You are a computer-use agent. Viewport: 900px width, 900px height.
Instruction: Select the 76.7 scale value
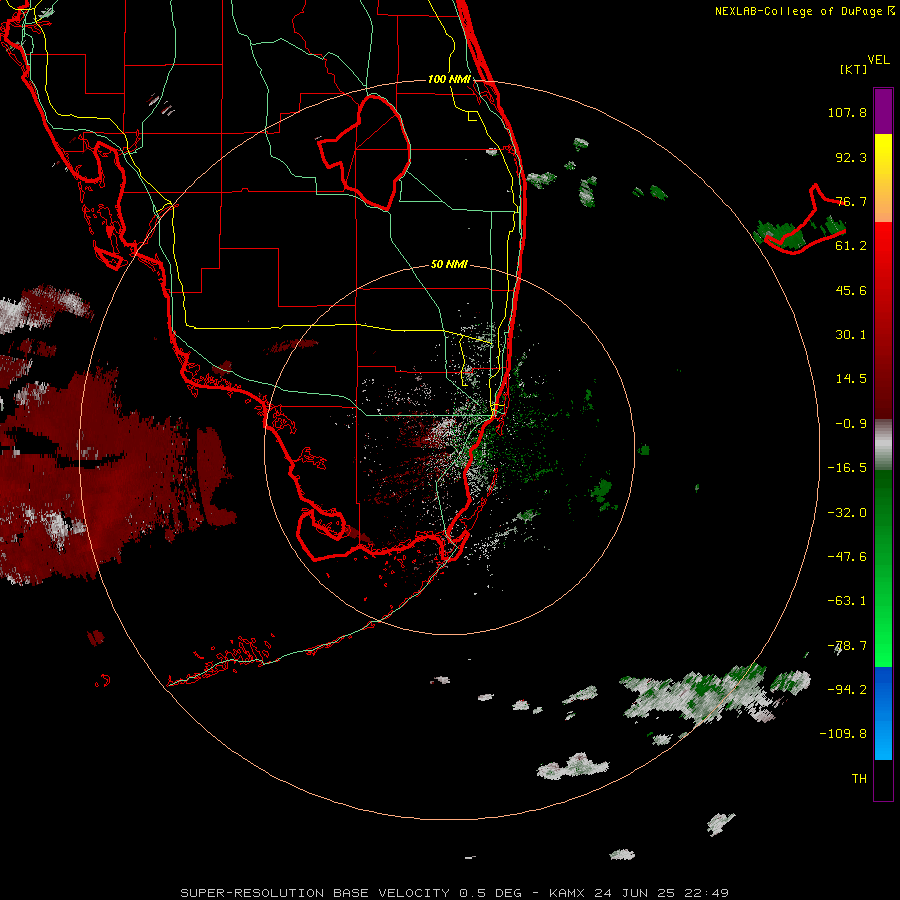(851, 201)
